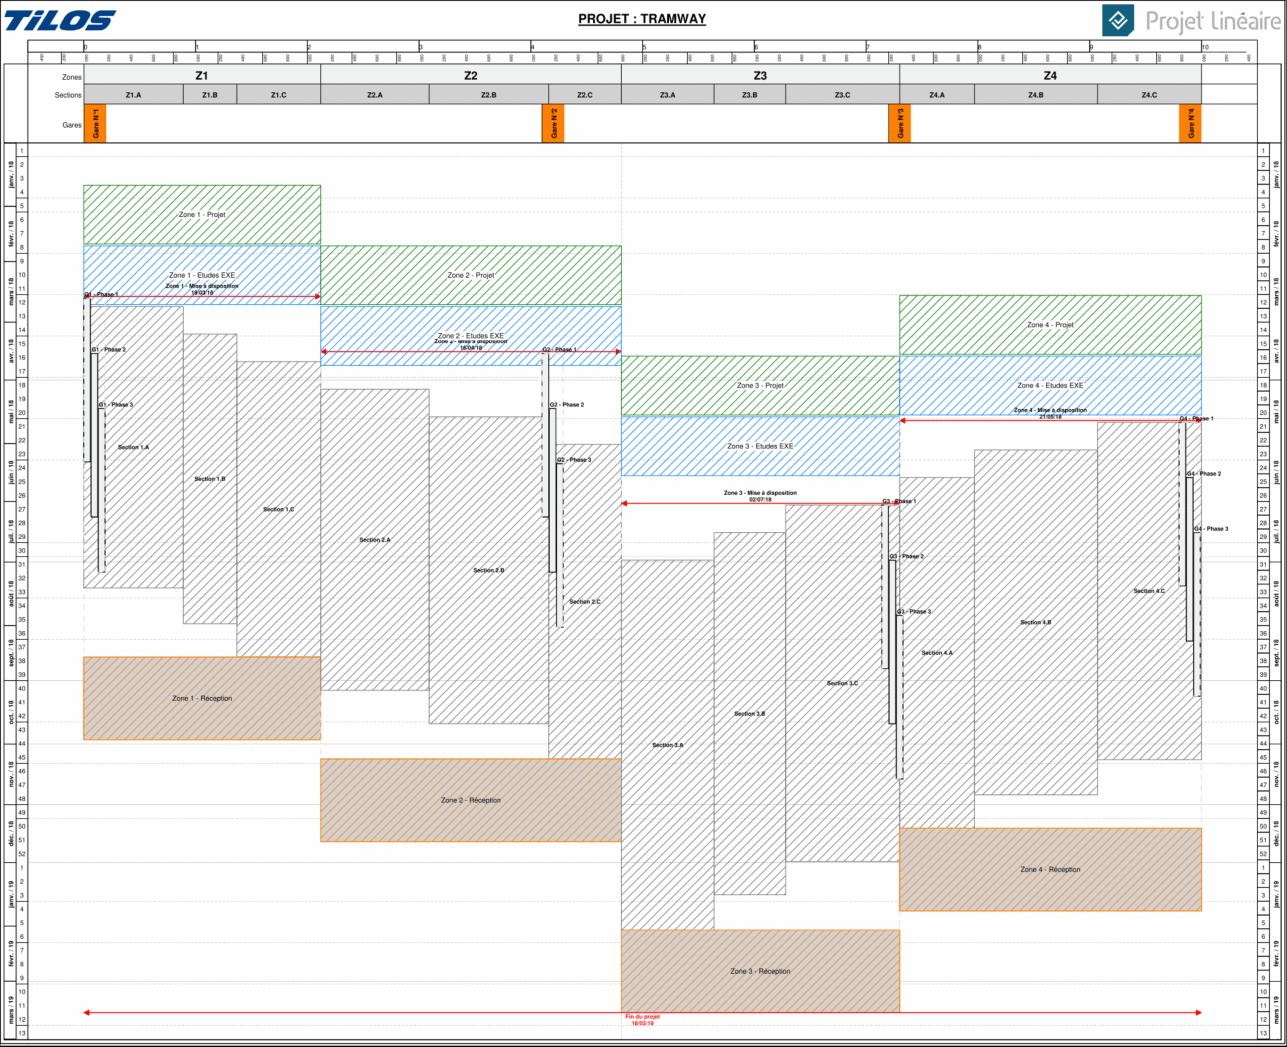
Task: Click the Section 4.B hatched task
Action: pos(1035,622)
